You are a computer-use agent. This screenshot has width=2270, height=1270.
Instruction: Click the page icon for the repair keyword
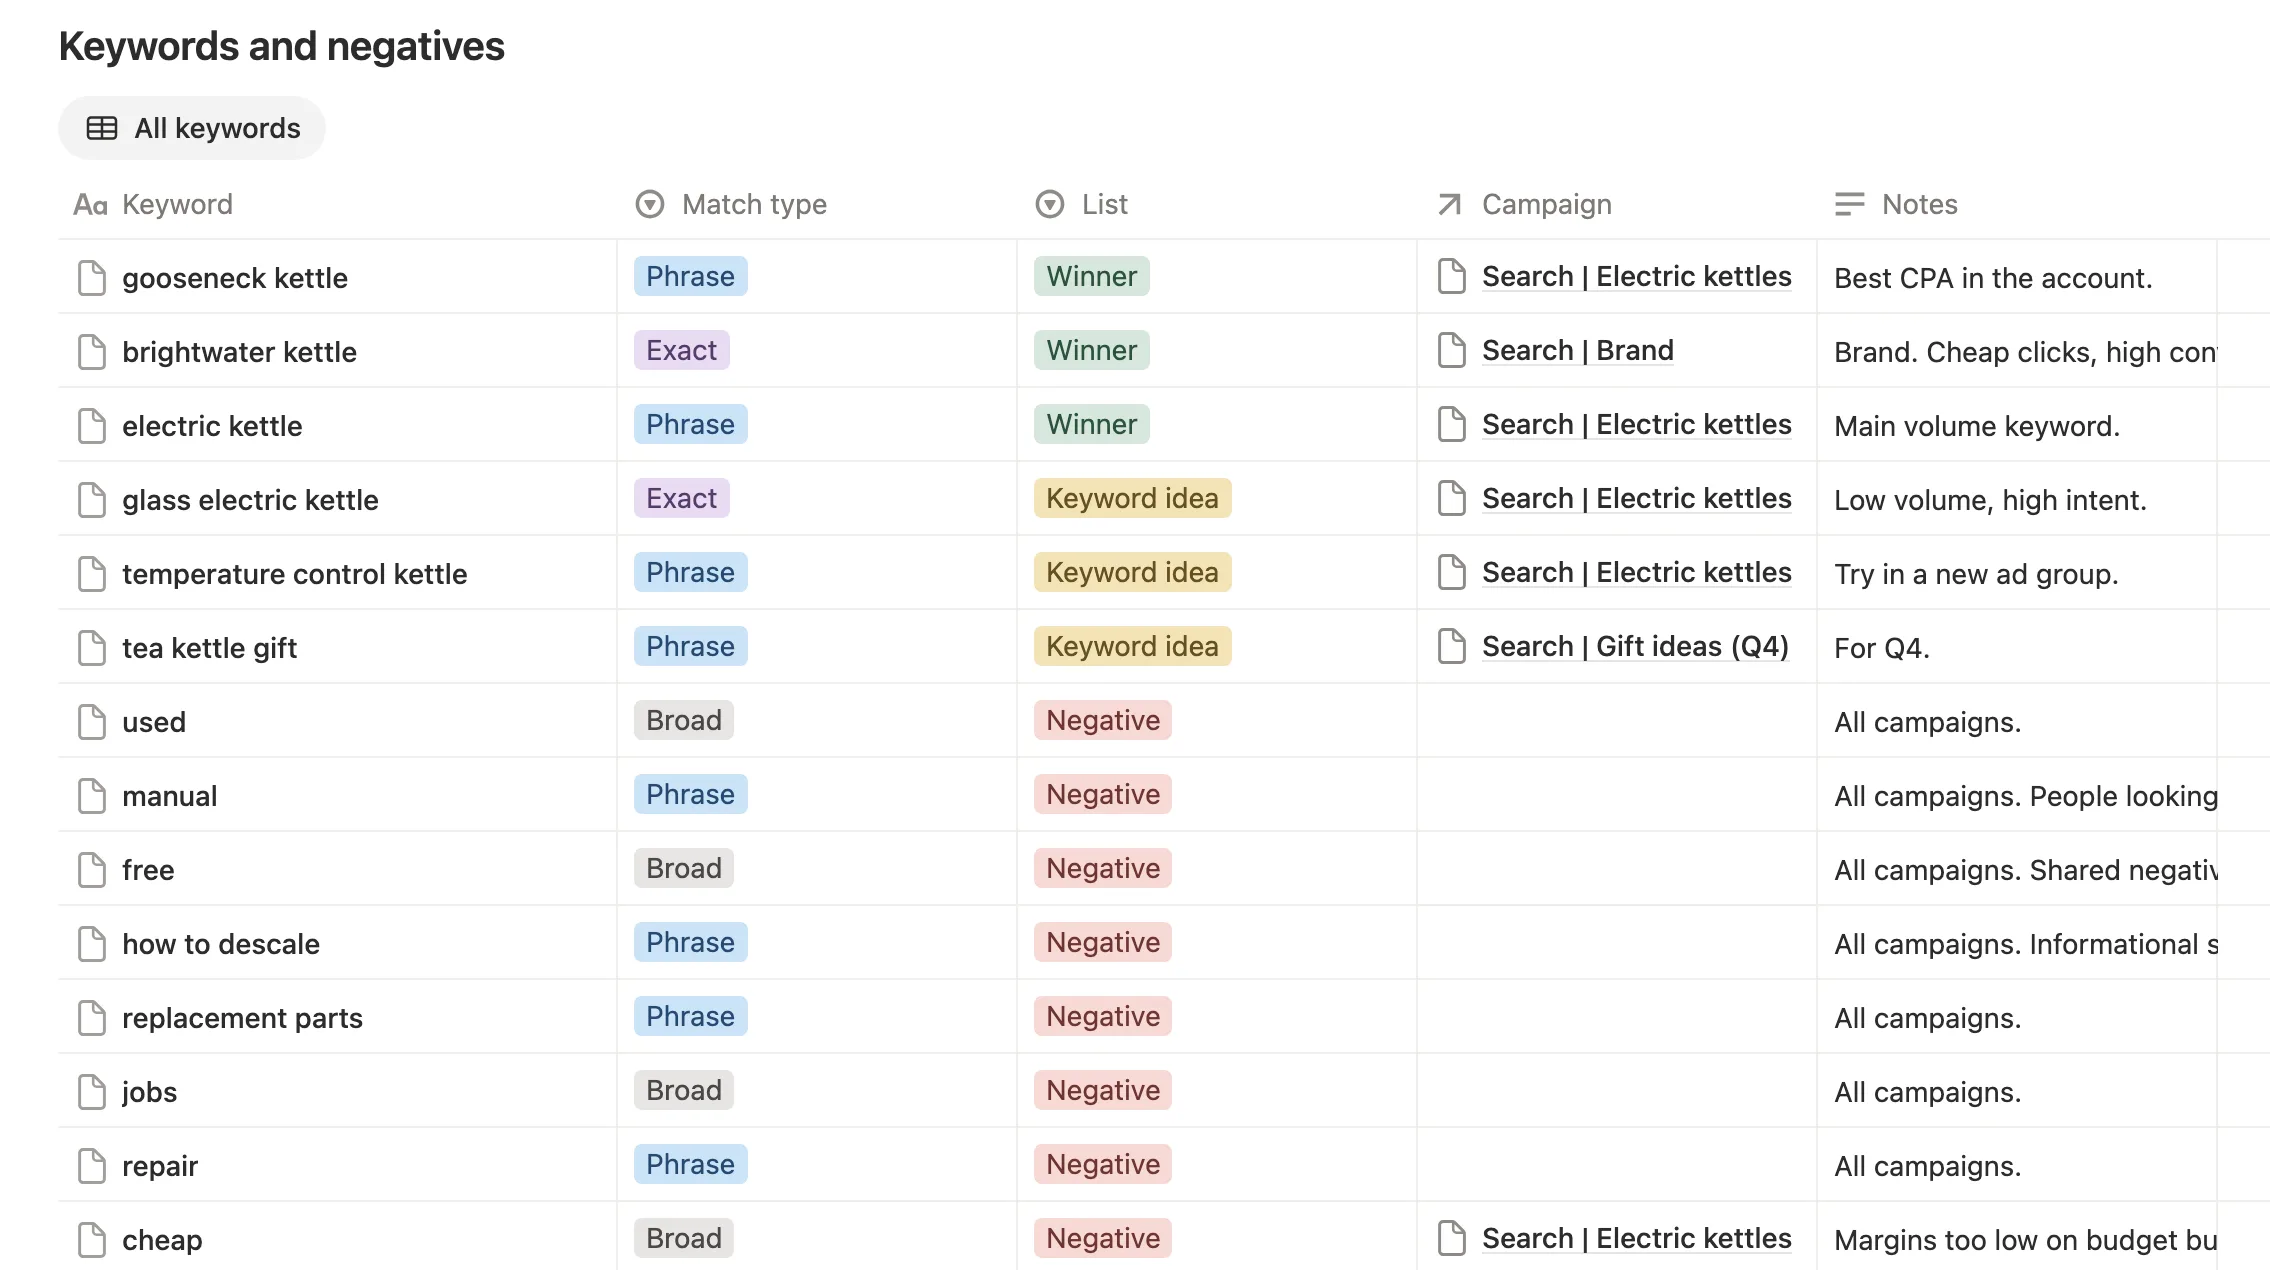(x=92, y=1166)
